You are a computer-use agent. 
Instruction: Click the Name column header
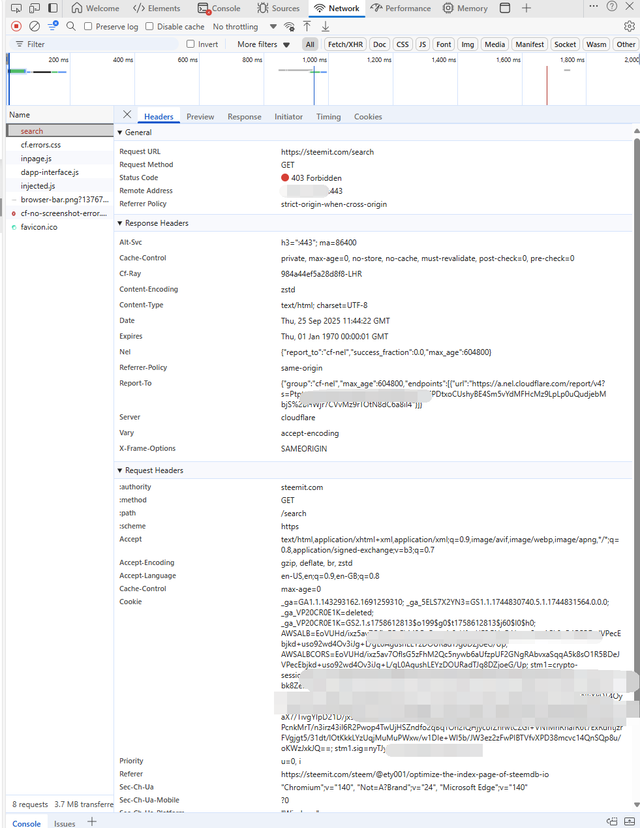coord(60,115)
